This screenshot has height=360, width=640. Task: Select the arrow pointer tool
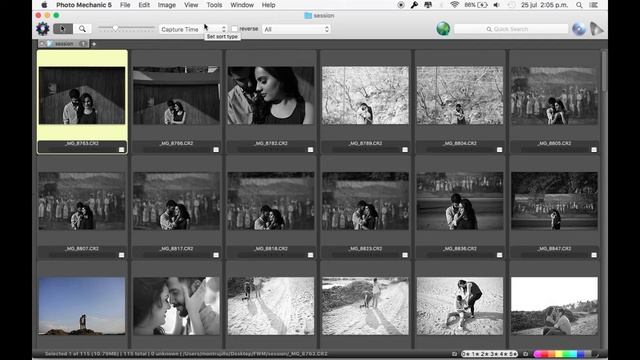tap(63, 29)
